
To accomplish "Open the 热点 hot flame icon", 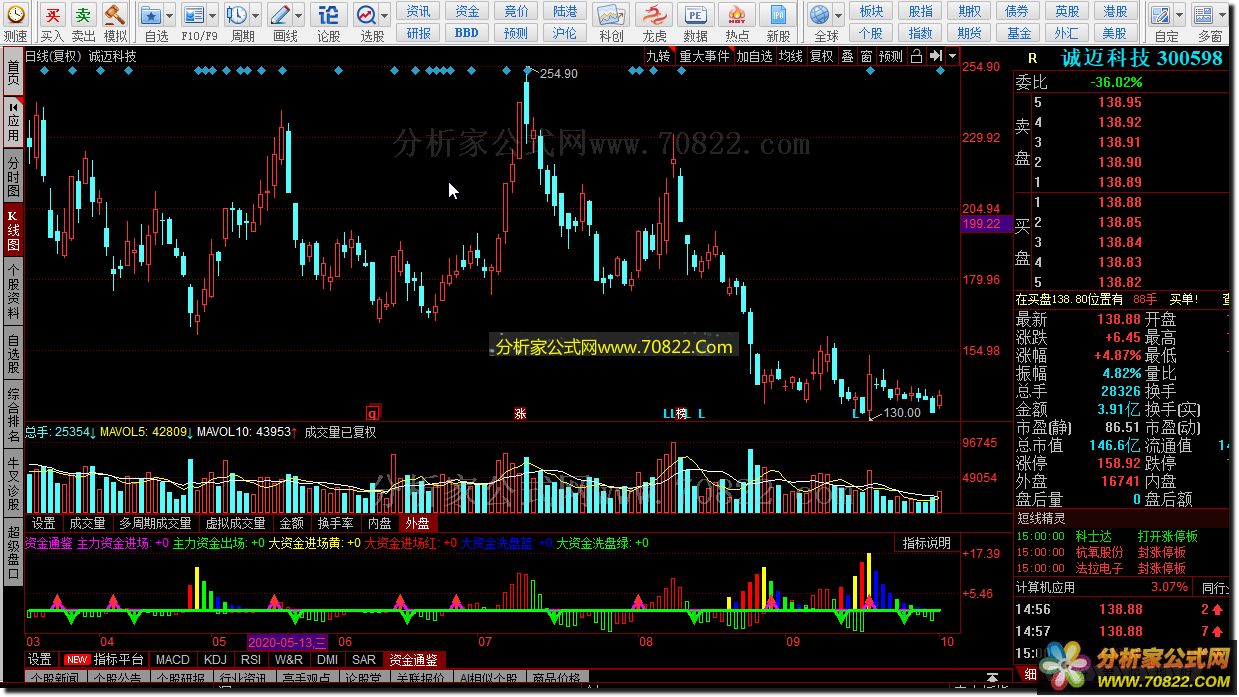I will coord(737,15).
